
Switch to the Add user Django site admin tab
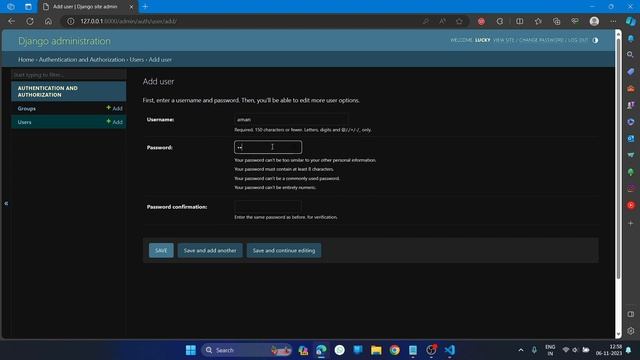pos(85,7)
